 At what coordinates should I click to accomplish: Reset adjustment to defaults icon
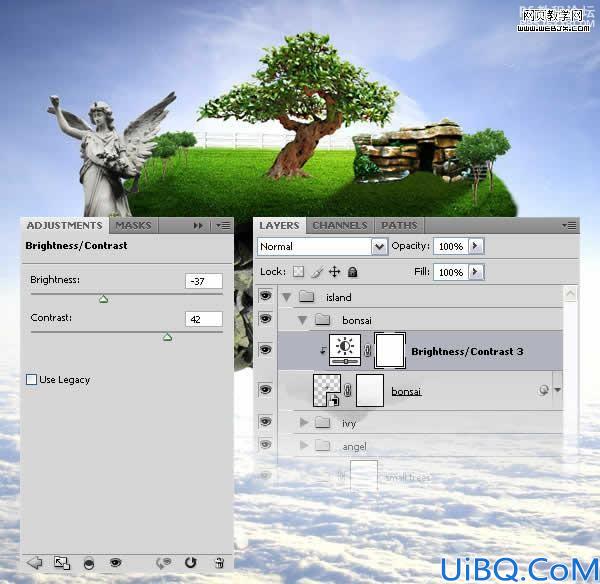tap(191, 563)
